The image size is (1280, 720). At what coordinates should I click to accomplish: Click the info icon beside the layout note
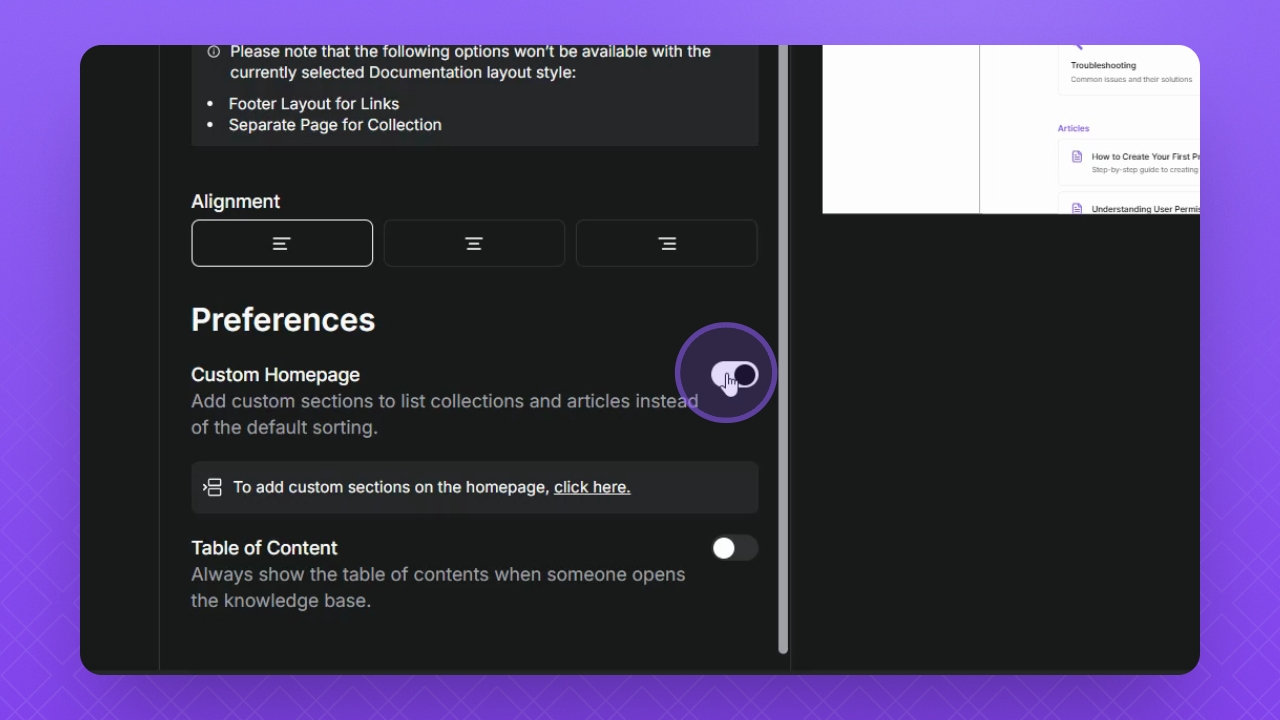pyautogui.click(x=213, y=52)
